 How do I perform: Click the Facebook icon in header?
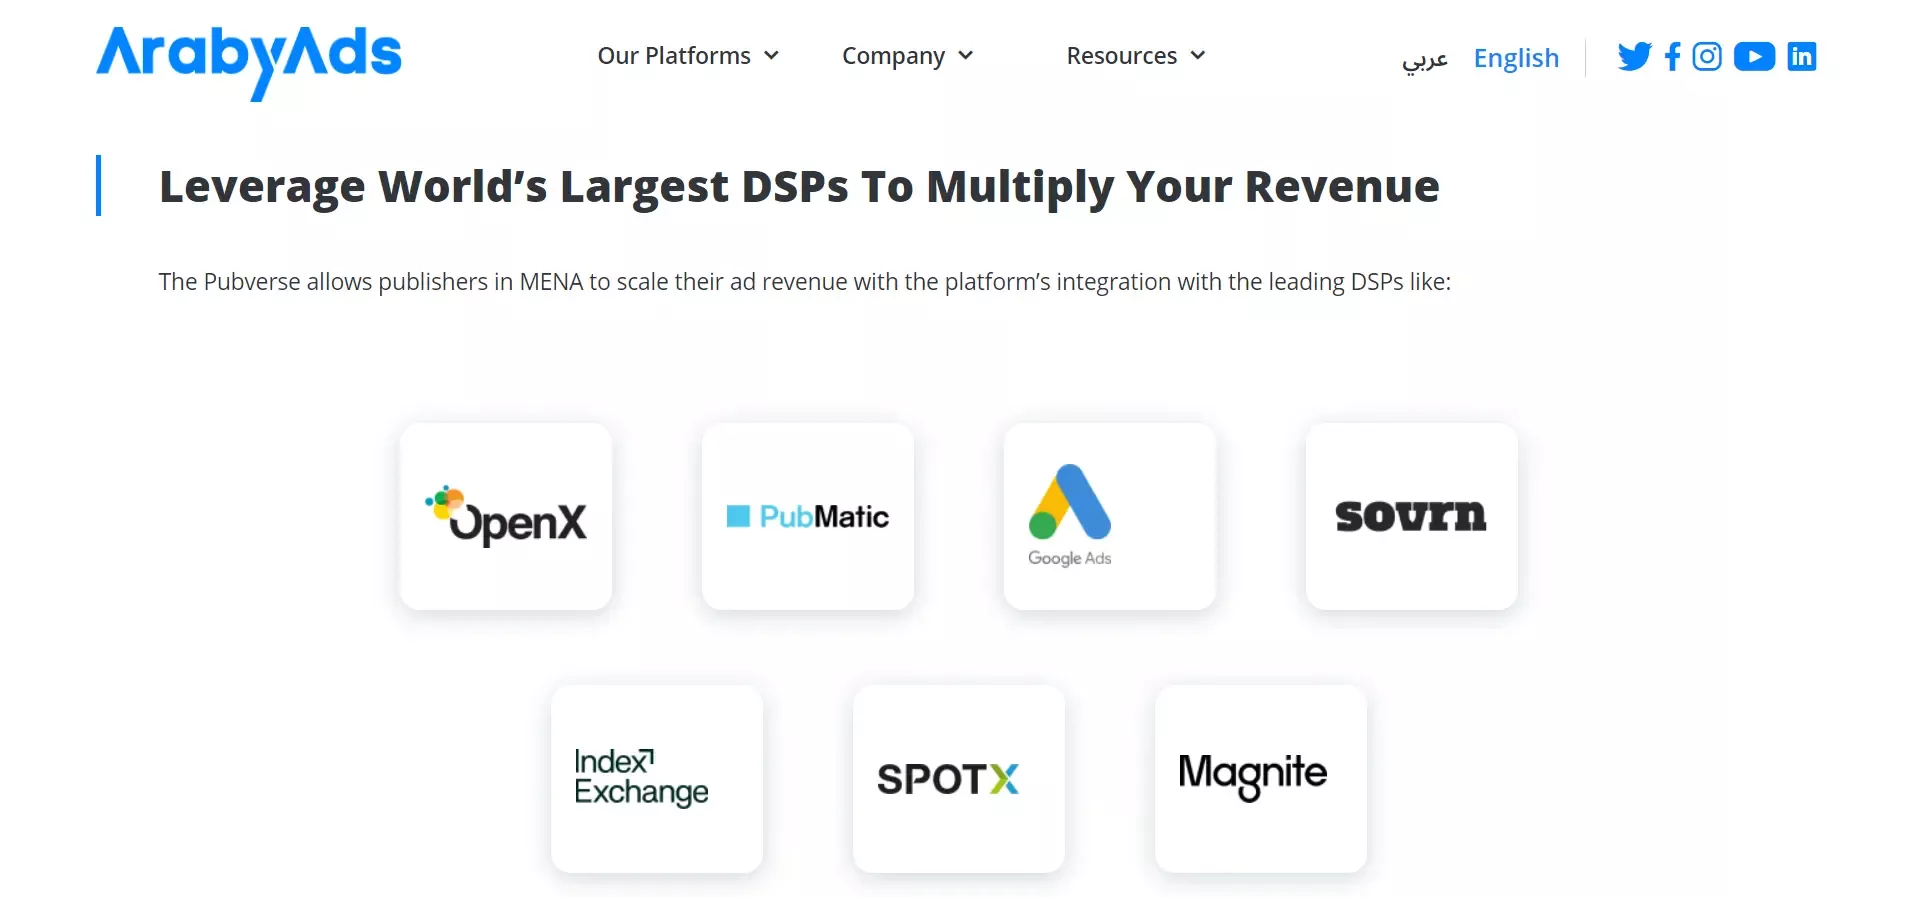point(1672,57)
